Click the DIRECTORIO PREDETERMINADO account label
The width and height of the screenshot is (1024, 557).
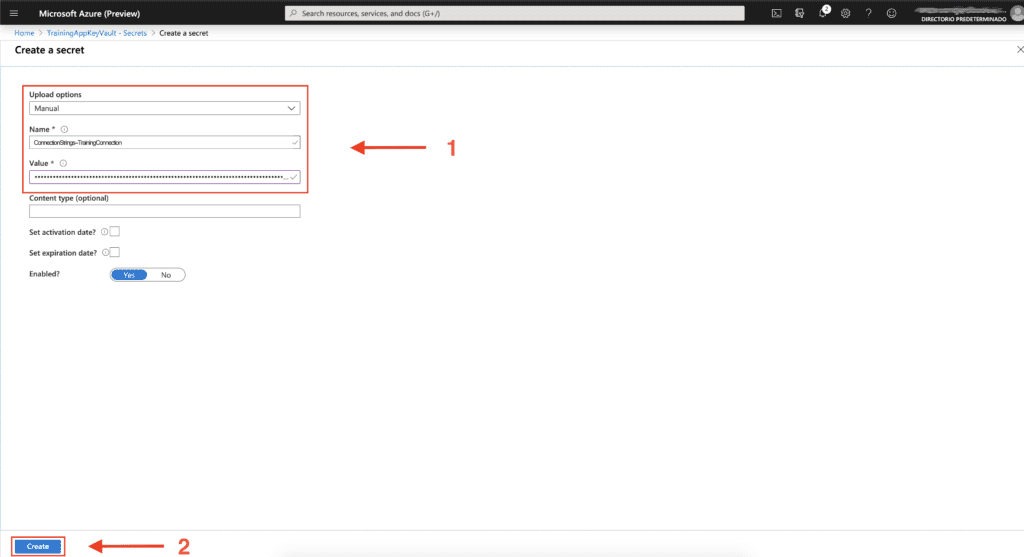tap(963, 19)
